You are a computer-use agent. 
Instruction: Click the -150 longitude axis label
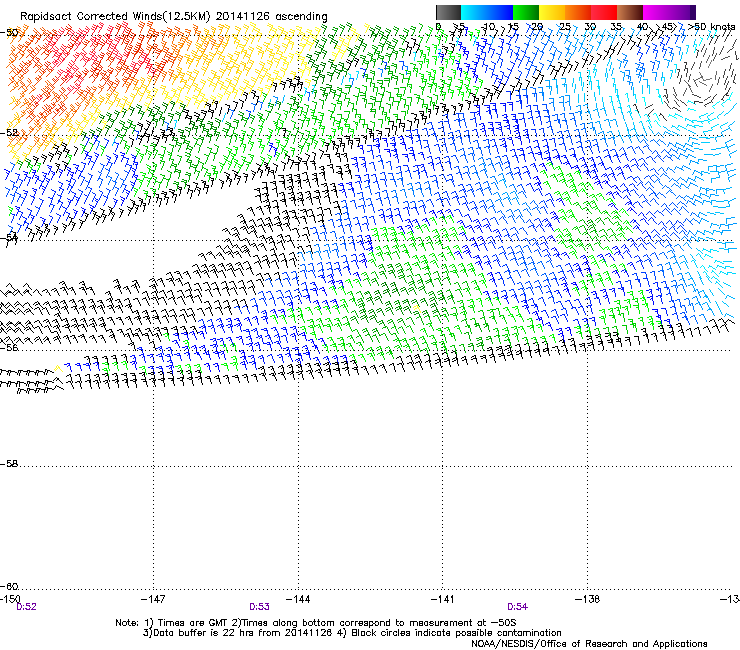click(x=10, y=599)
